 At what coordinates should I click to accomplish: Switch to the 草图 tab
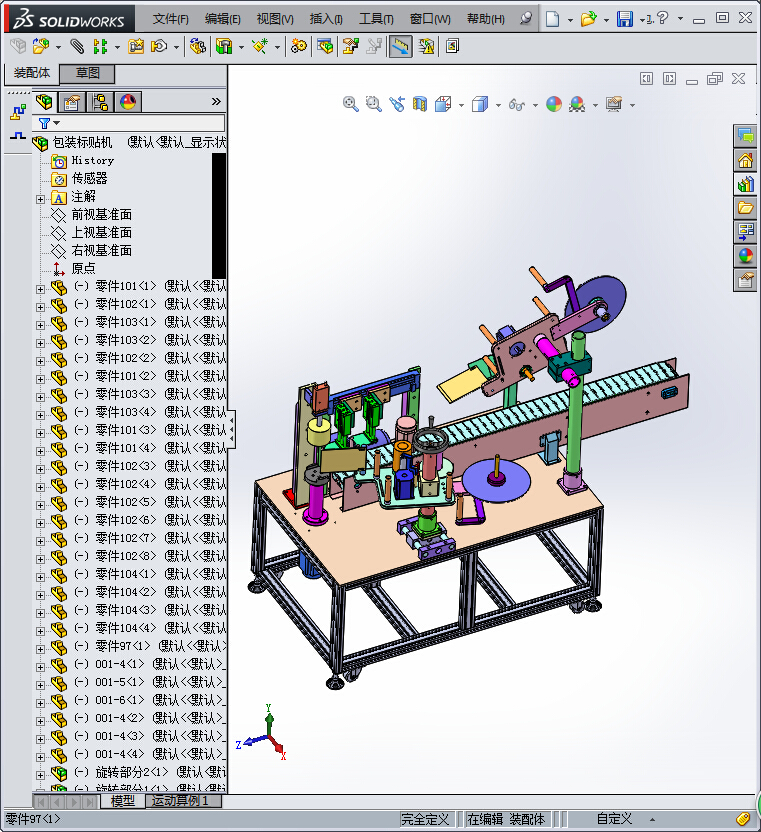pos(87,73)
